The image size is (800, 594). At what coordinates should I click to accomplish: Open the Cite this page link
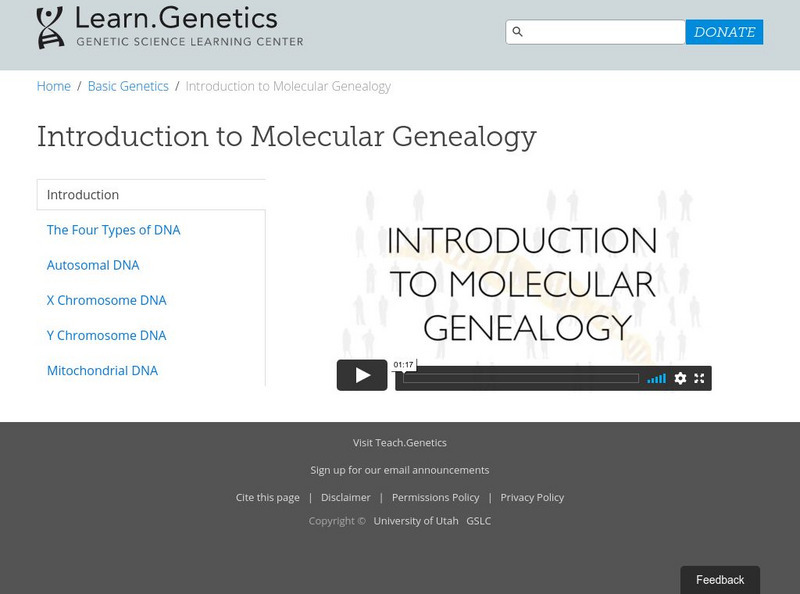[268, 497]
